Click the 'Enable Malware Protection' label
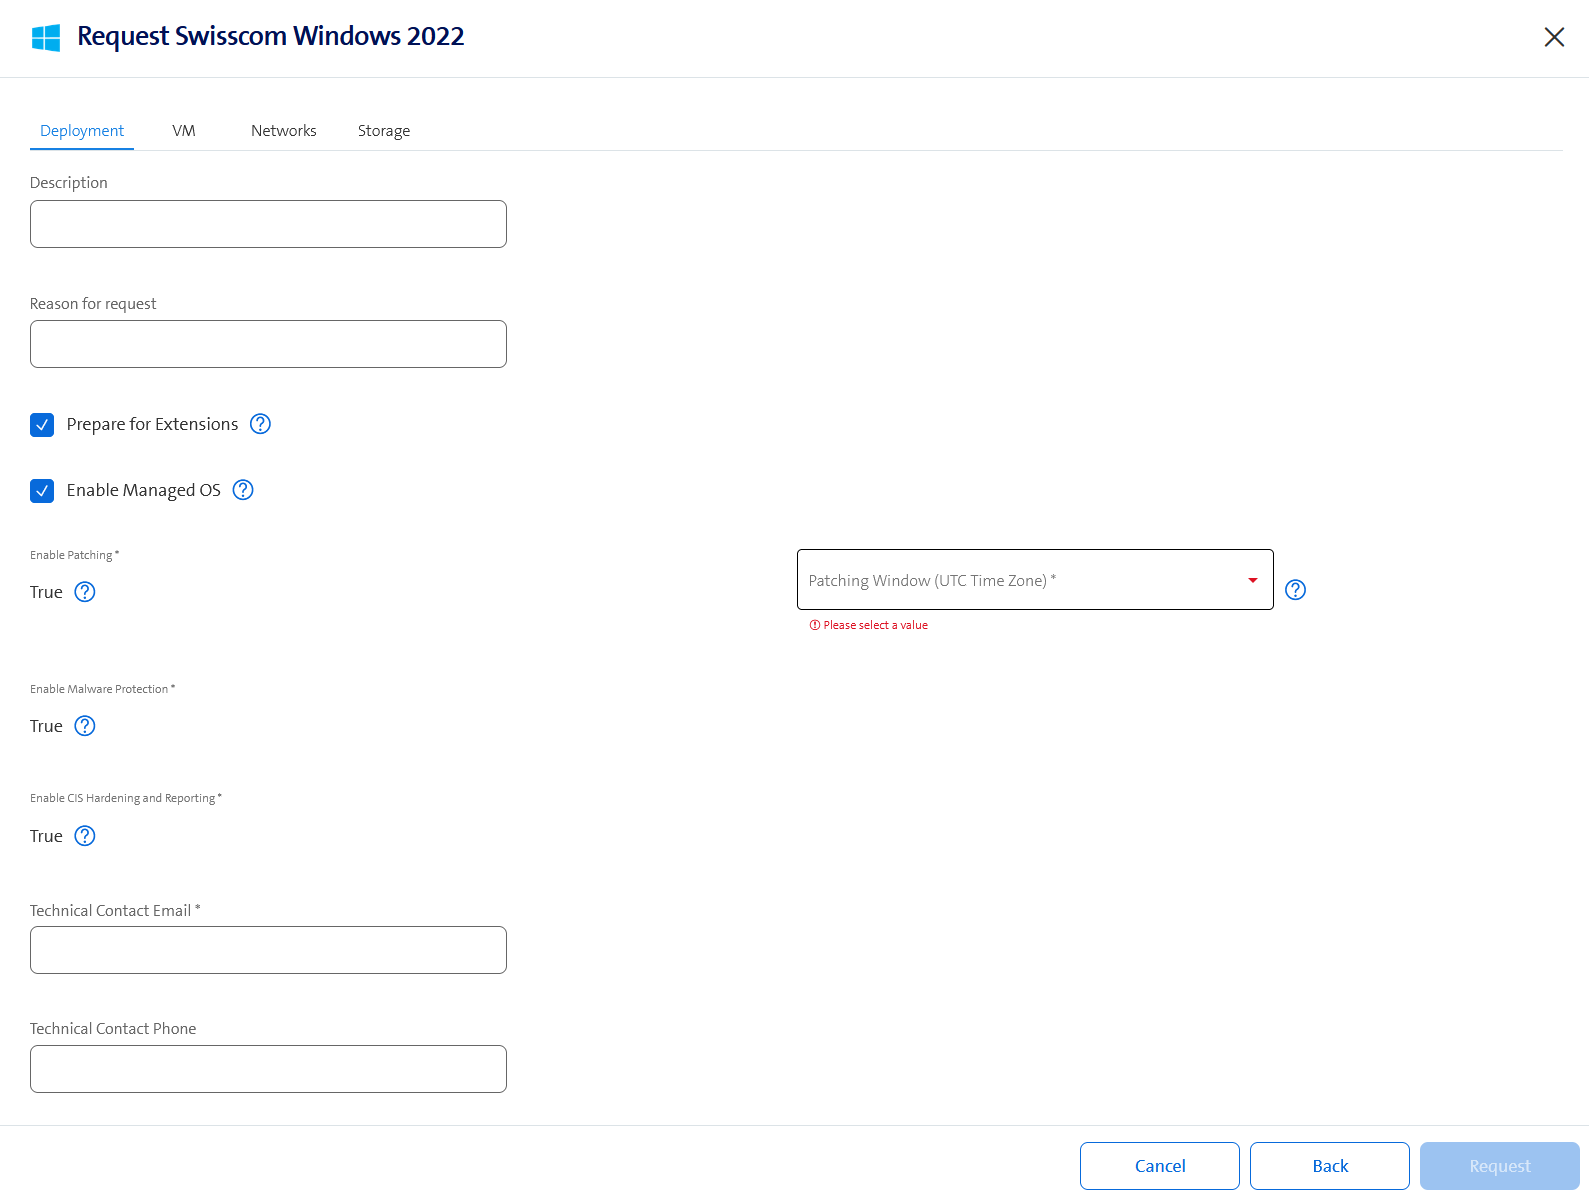 point(102,689)
